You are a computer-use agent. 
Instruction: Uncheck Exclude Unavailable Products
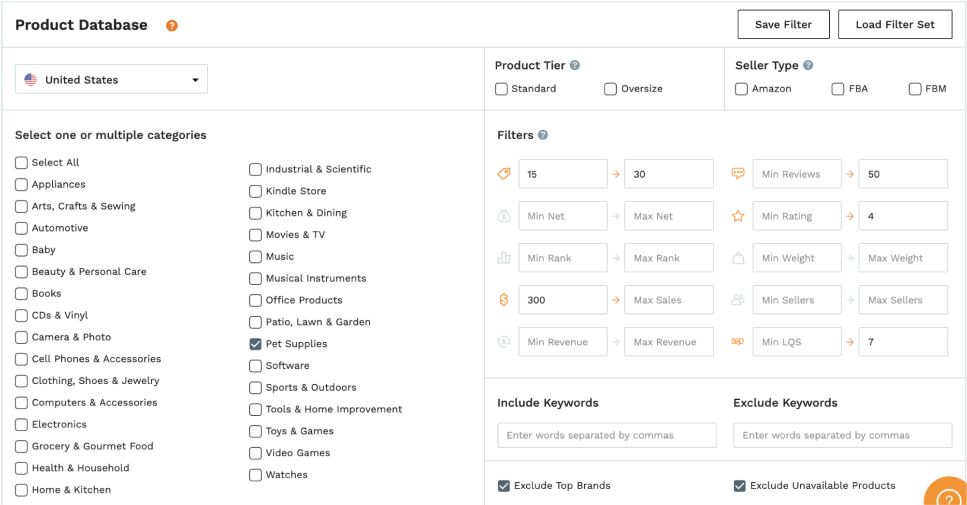[x=739, y=485]
